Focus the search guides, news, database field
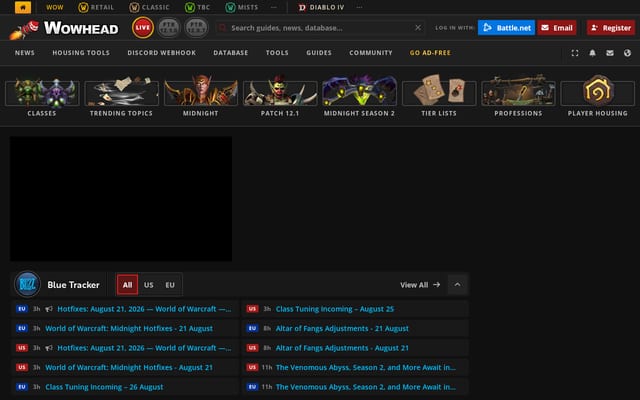 (x=318, y=28)
